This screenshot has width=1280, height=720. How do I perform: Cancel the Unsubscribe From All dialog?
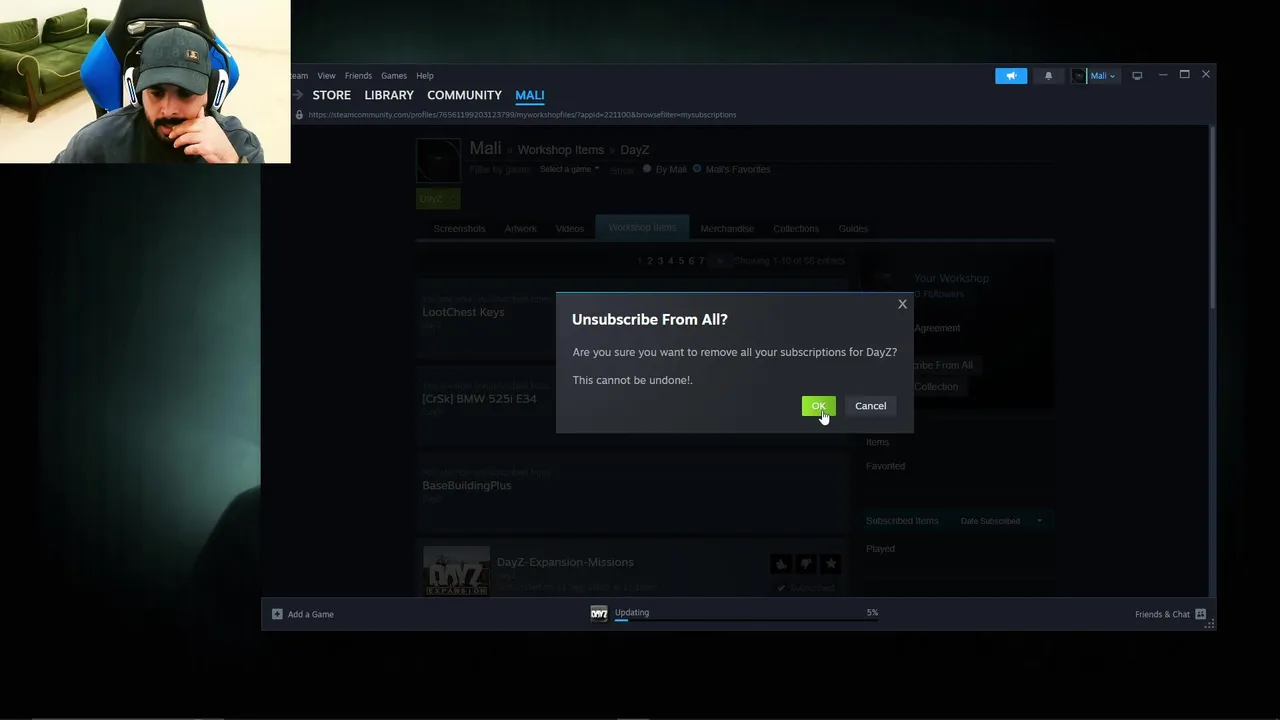click(x=870, y=406)
